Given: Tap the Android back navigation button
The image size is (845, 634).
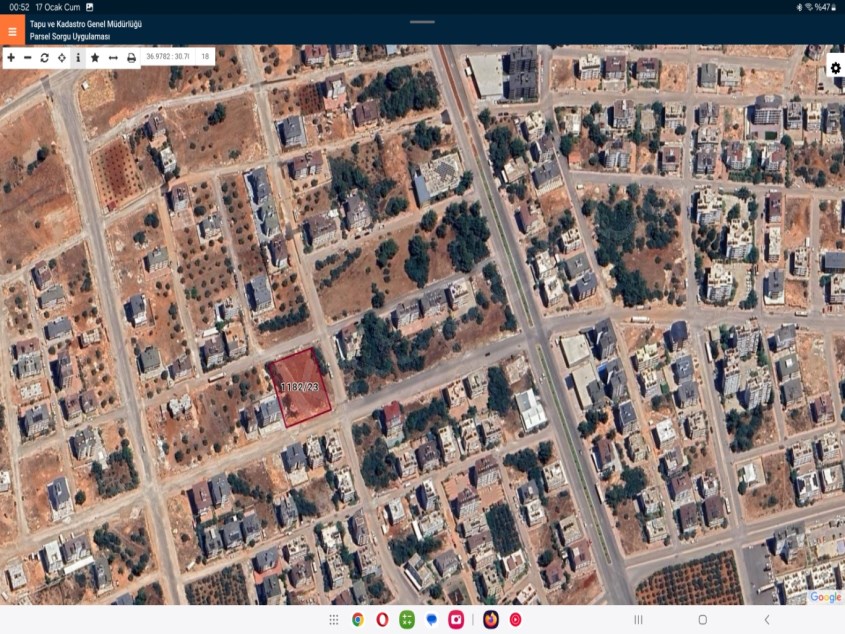Looking at the screenshot, I should (x=767, y=620).
